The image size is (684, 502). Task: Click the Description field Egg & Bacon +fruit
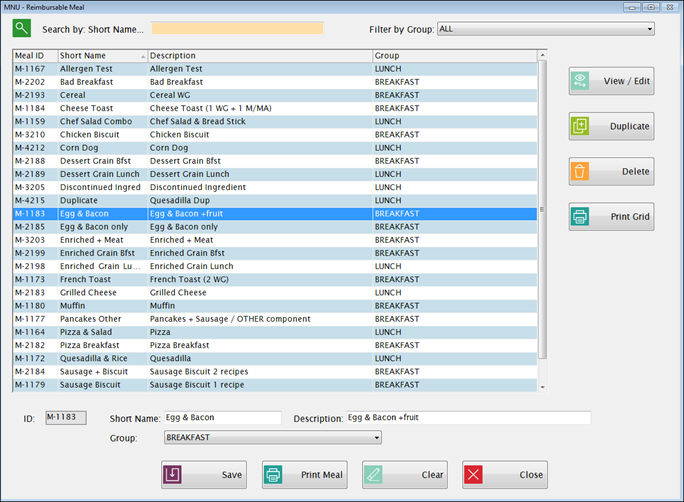click(x=469, y=417)
